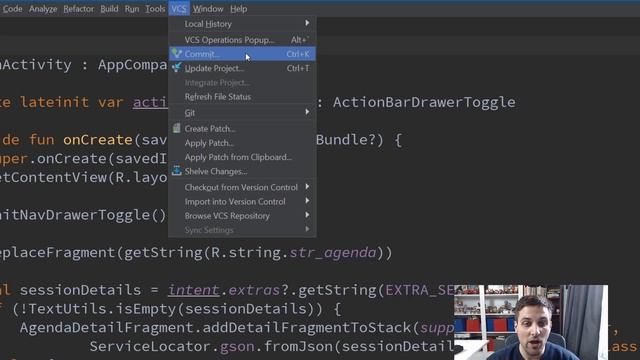Expand Checkout from Version Control submenu
Image resolution: width=640 pixels, height=360 pixels.
pos(242,187)
